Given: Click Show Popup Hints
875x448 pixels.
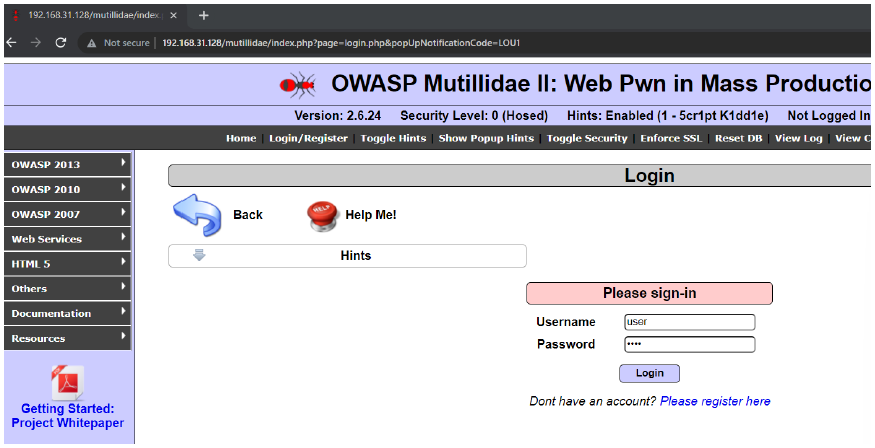Looking at the screenshot, I should coord(486,138).
